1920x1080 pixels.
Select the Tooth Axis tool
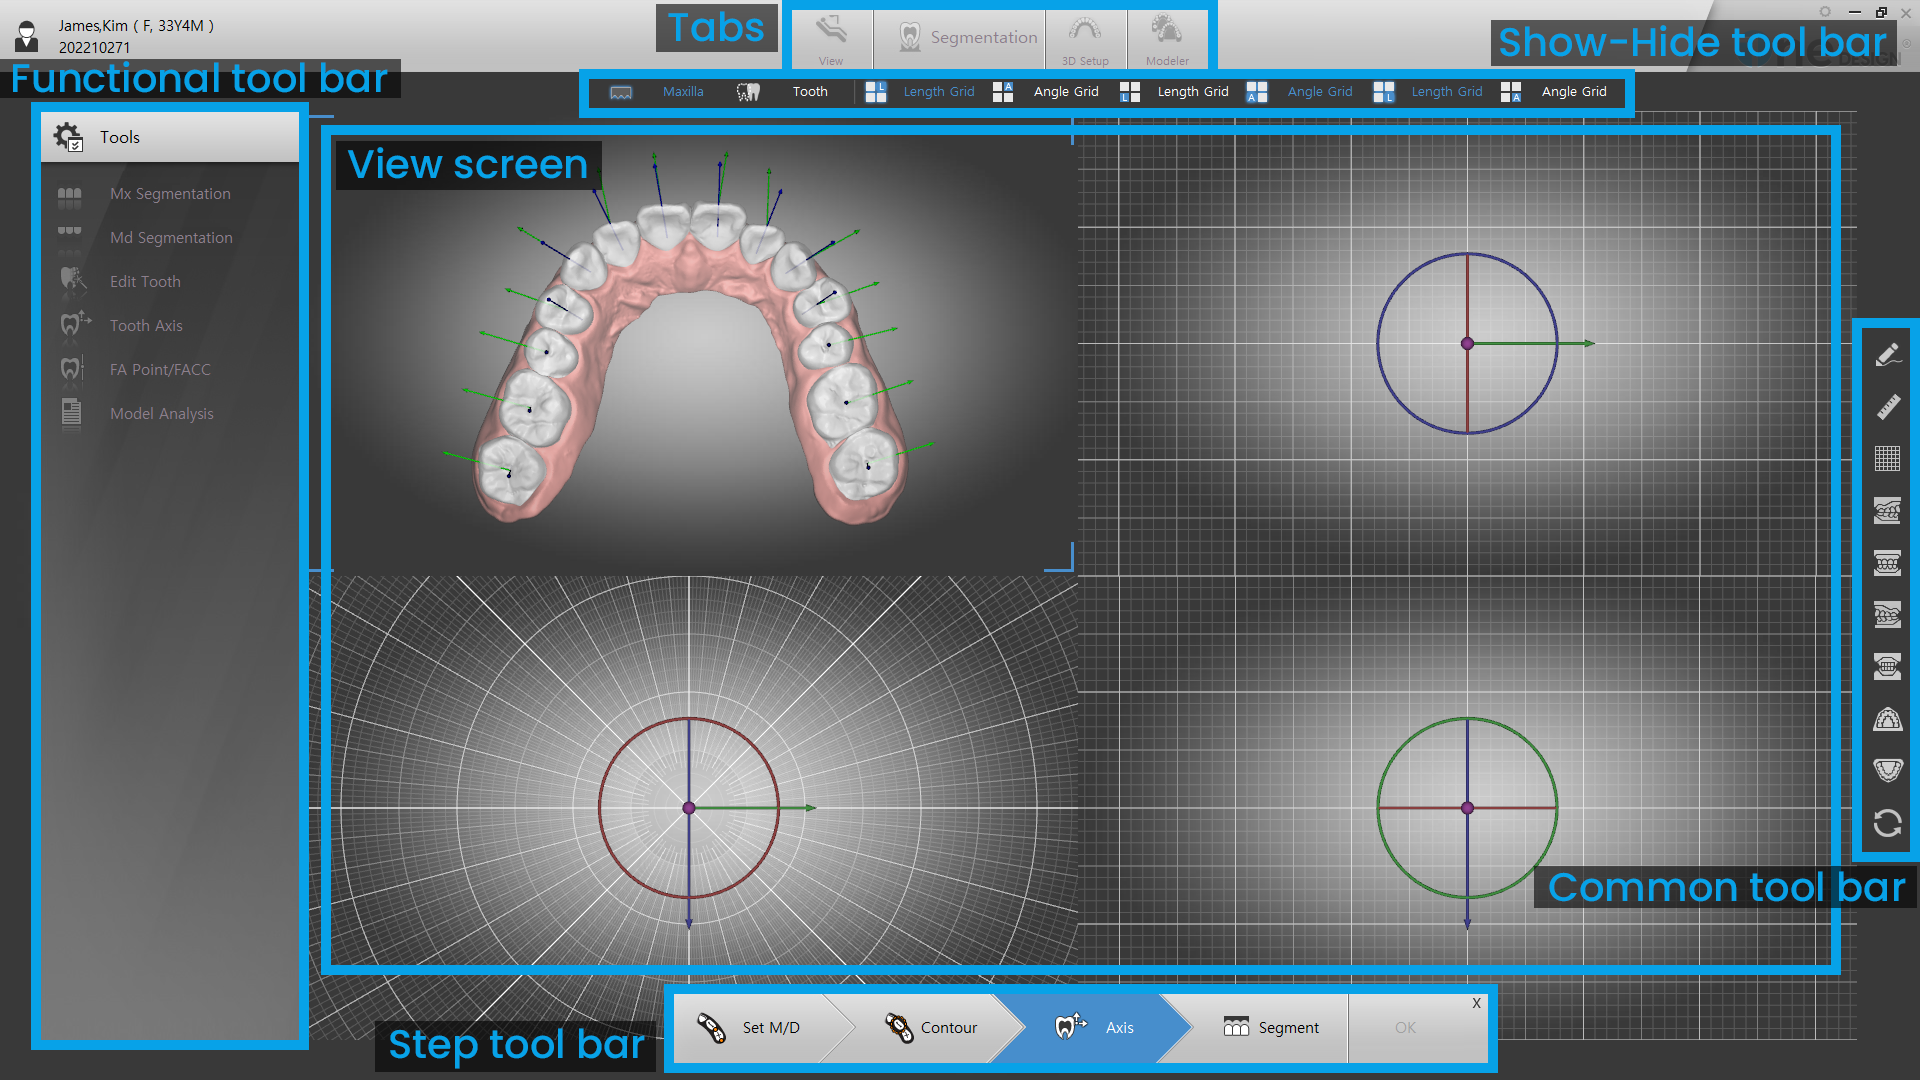tap(146, 325)
